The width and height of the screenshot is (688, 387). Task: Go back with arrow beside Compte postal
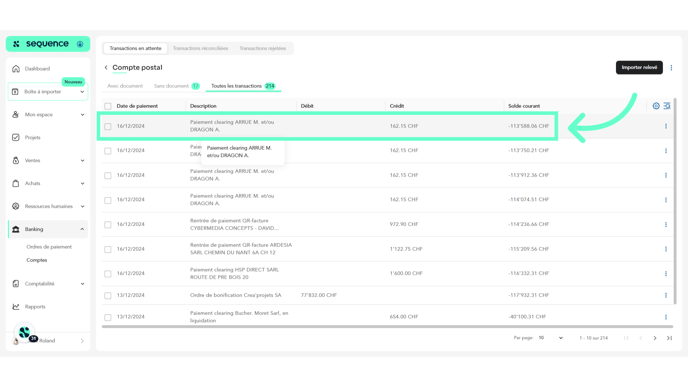tap(106, 68)
